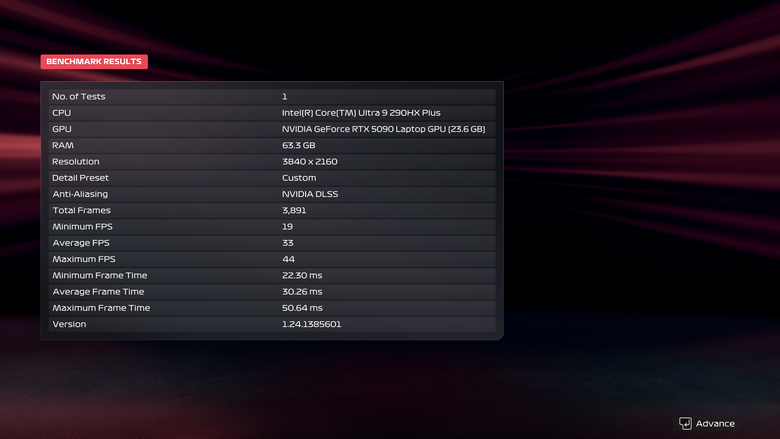The width and height of the screenshot is (780, 439).
Task: Click the No. of Tests value 1
Action: point(285,96)
